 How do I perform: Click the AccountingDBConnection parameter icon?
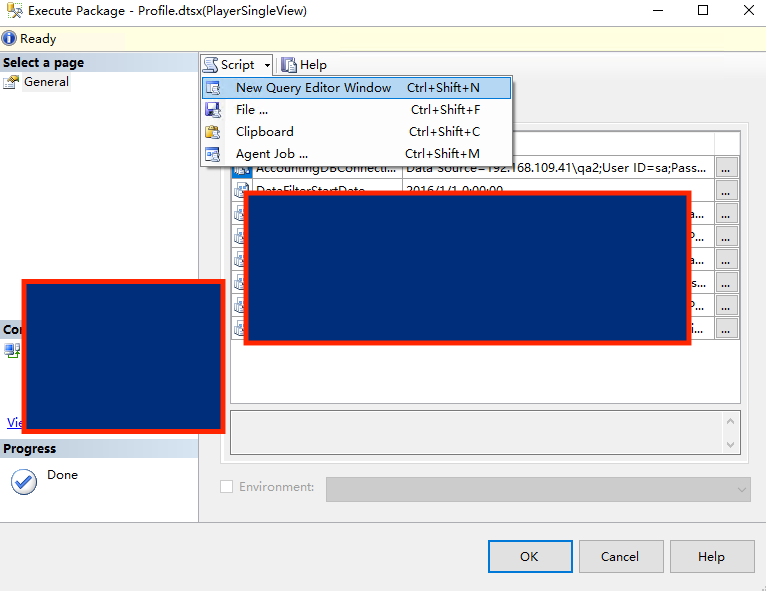(241, 168)
